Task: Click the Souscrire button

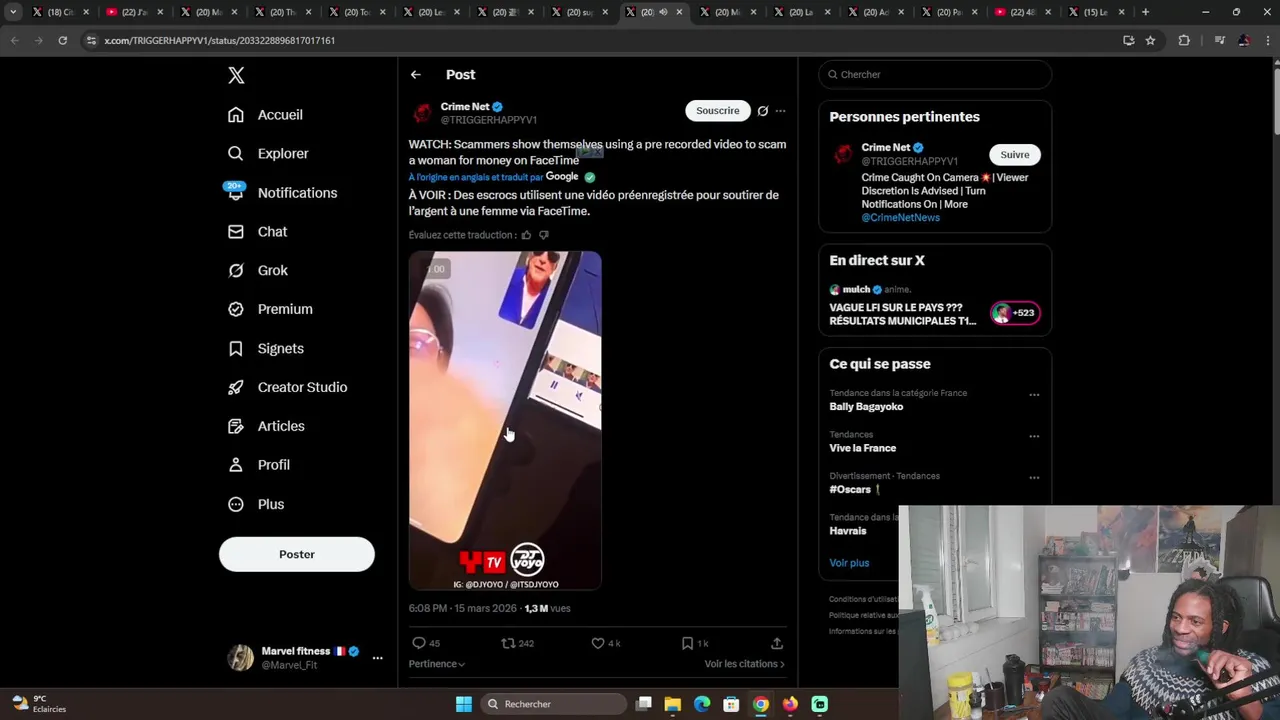Action: 718,111
